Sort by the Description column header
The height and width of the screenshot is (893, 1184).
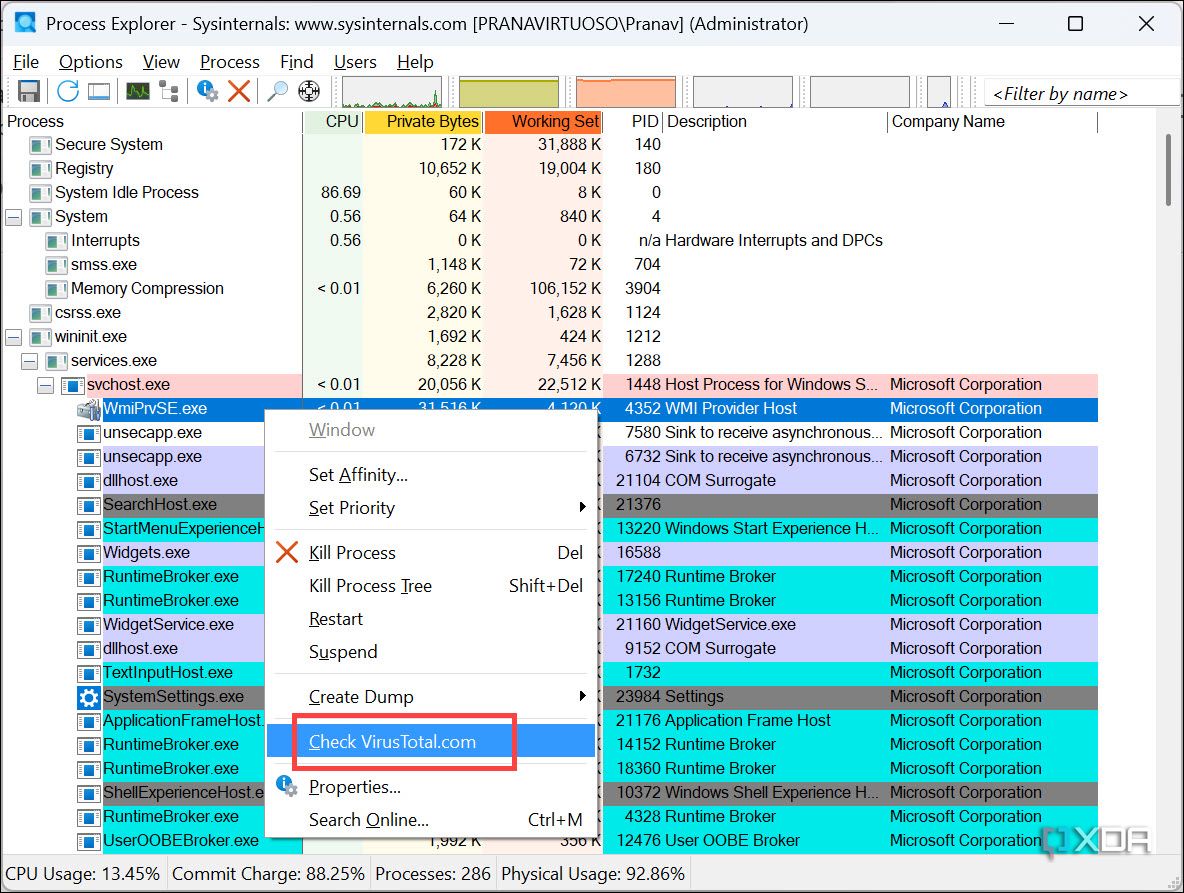click(775, 122)
